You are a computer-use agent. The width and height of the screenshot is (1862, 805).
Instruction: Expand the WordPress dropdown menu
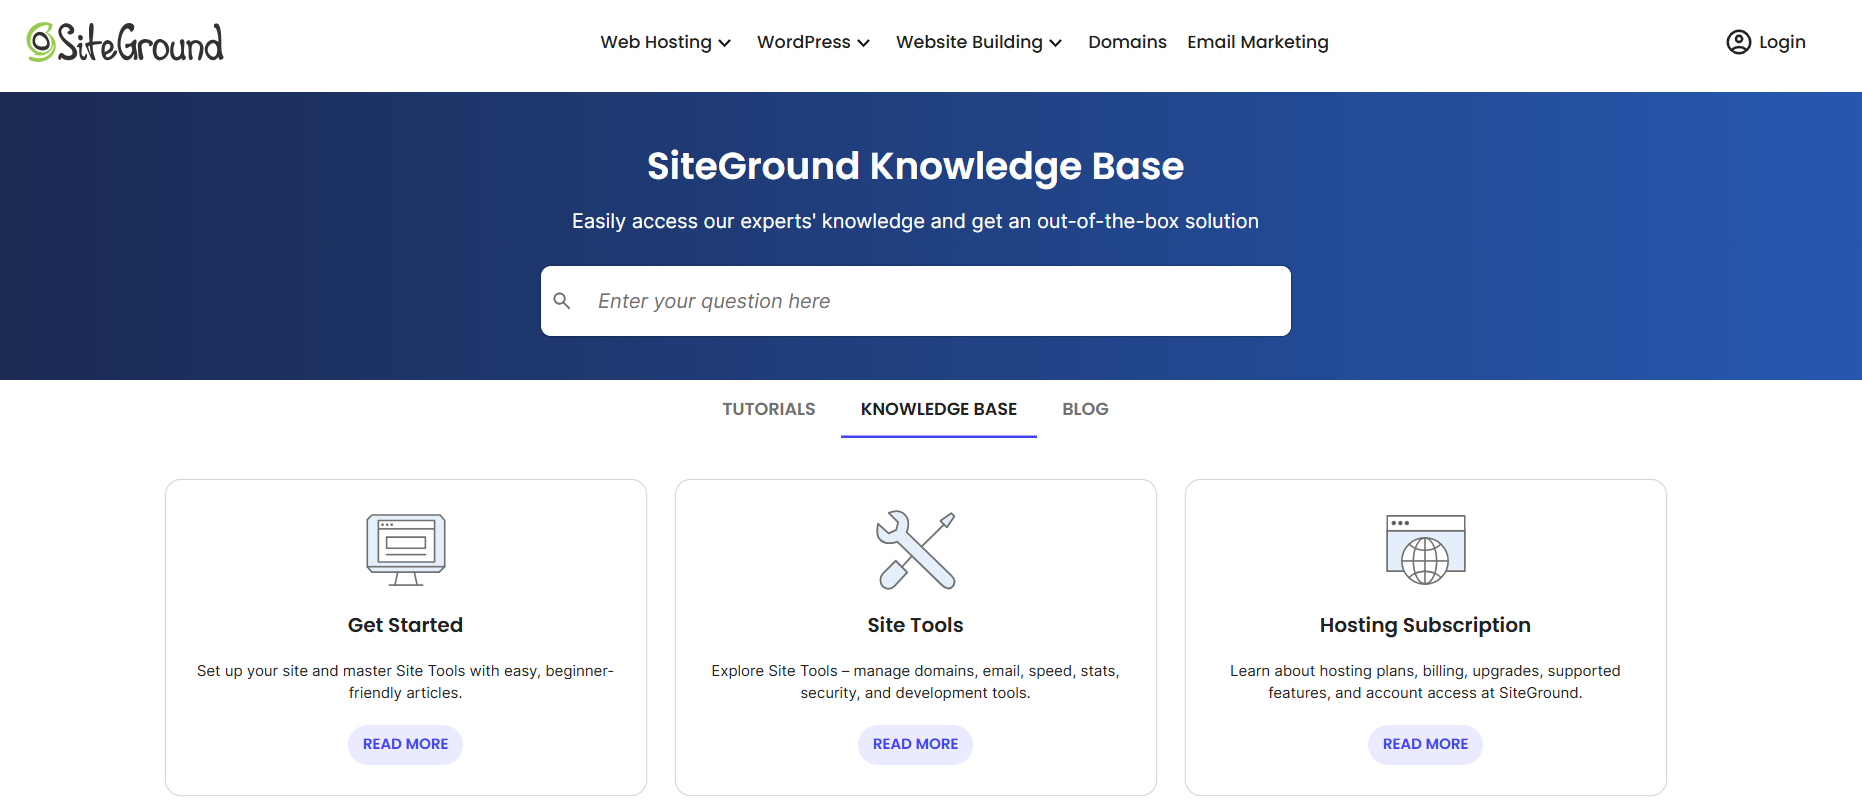(x=813, y=42)
